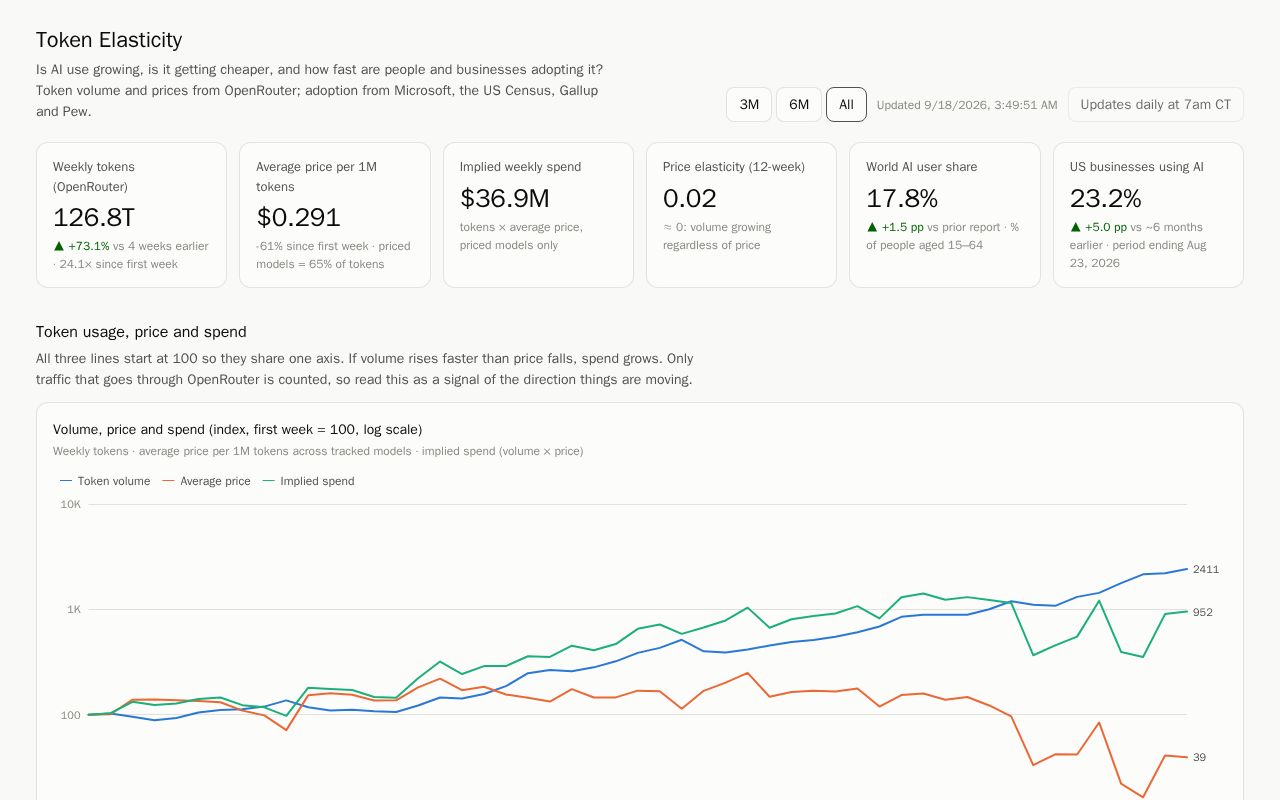Click the "1K" y-axis label
1280x800 pixels.
pos(74,609)
